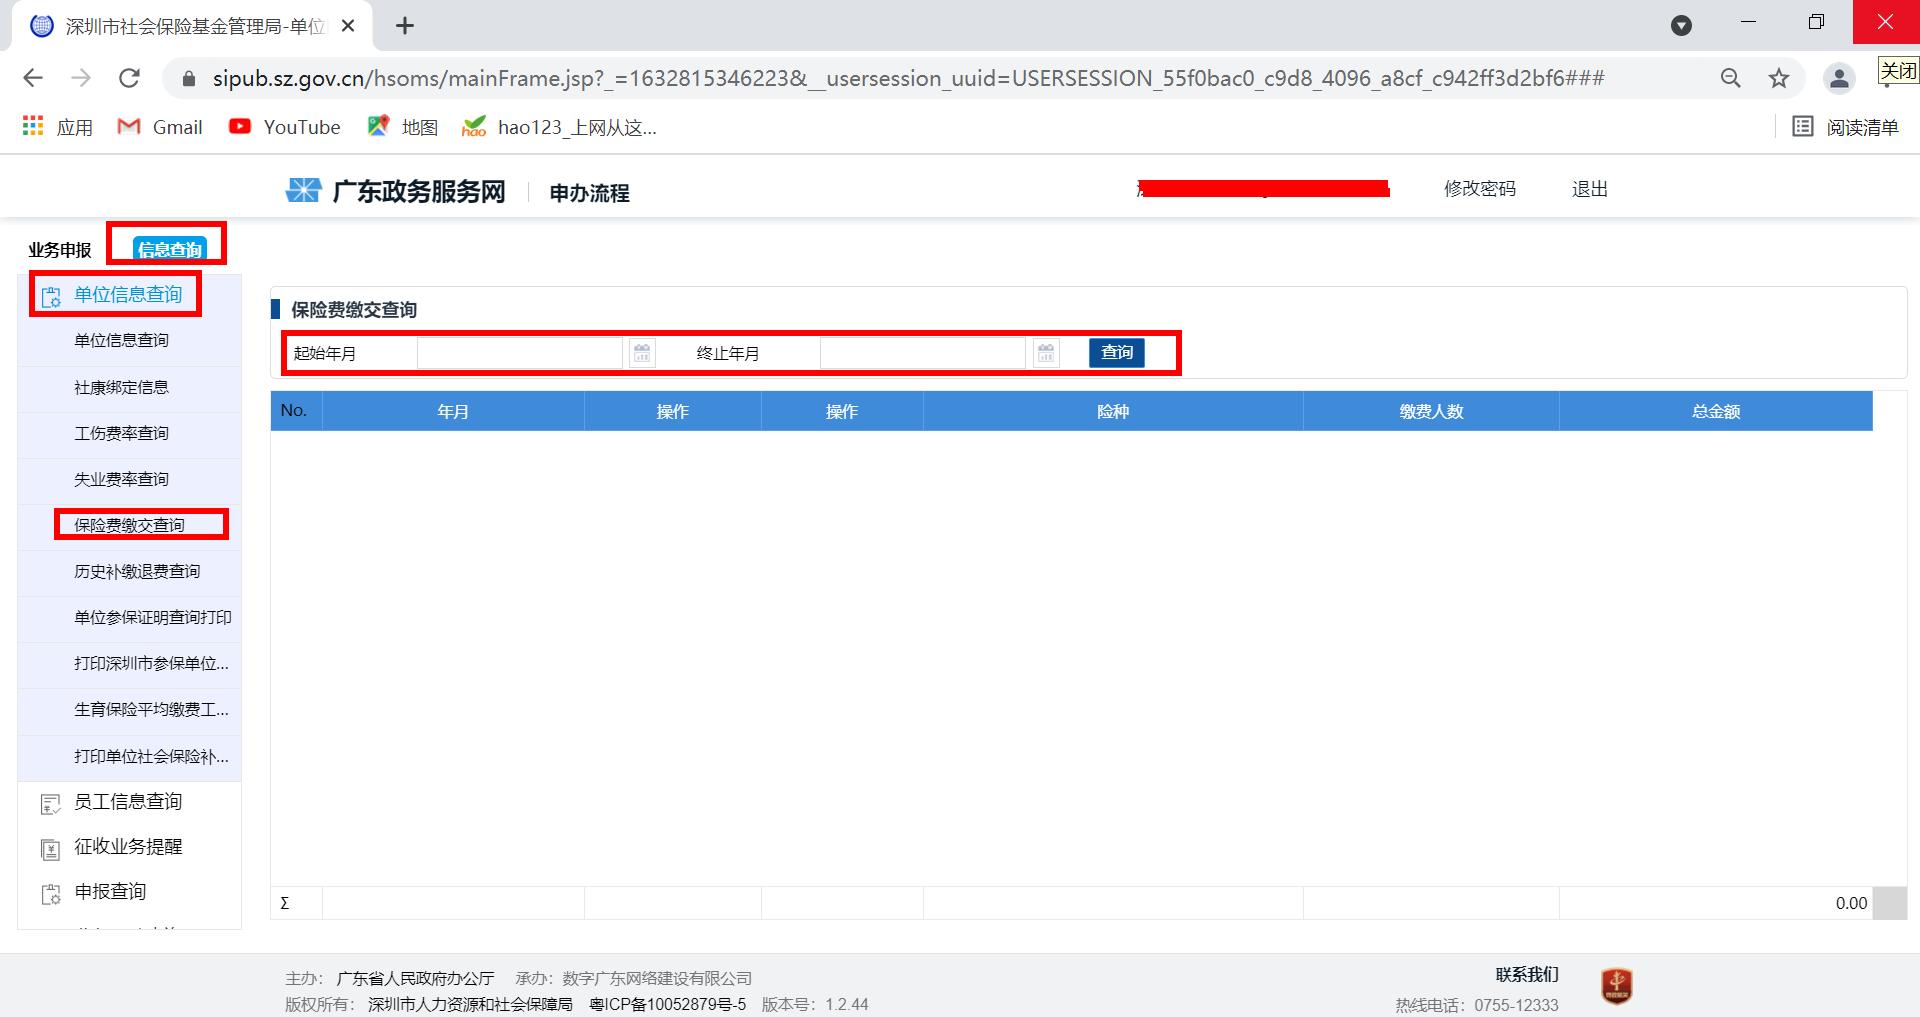Image resolution: width=1920 pixels, height=1017 pixels.
Task: Click inside the 起始年月 input field
Action: 520,352
